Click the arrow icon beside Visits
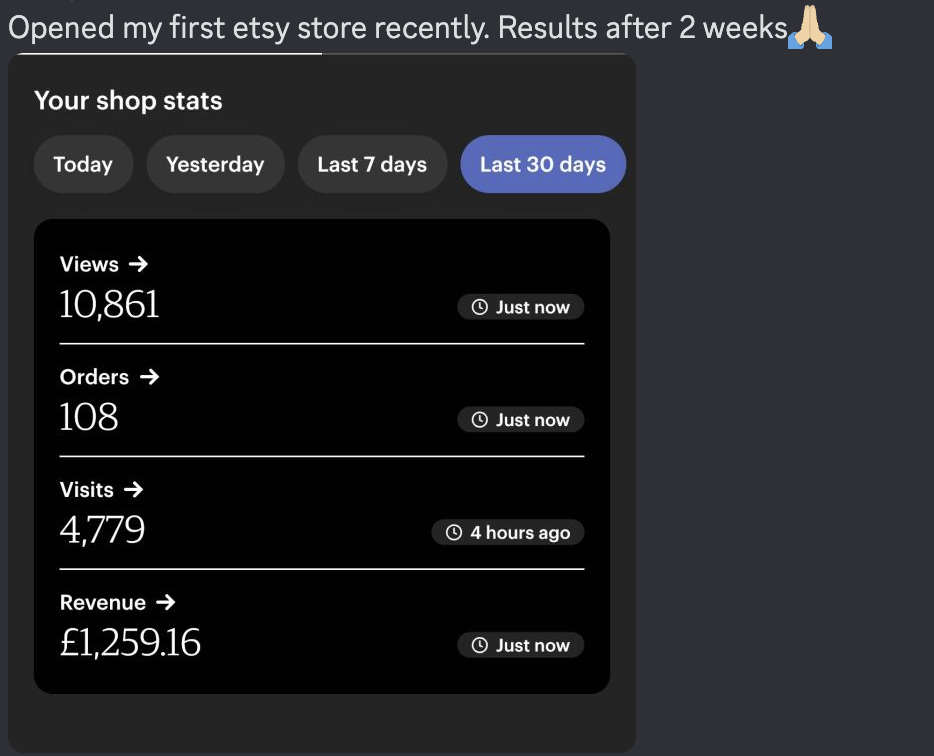934x756 pixels. (x=134, y=490)
